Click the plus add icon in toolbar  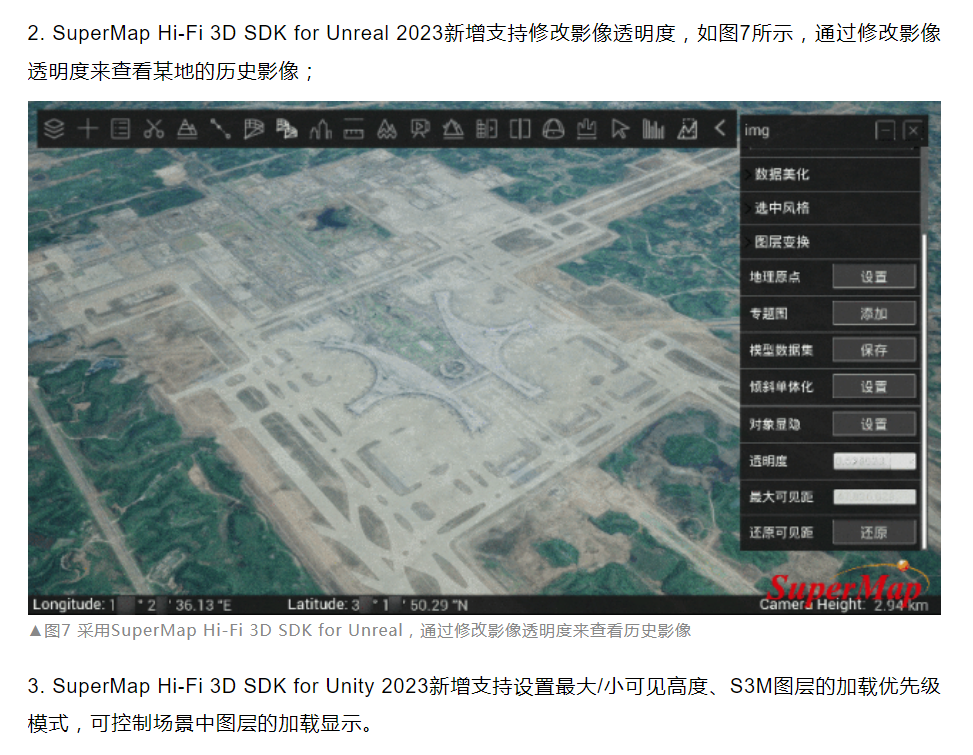coord(89,129)
